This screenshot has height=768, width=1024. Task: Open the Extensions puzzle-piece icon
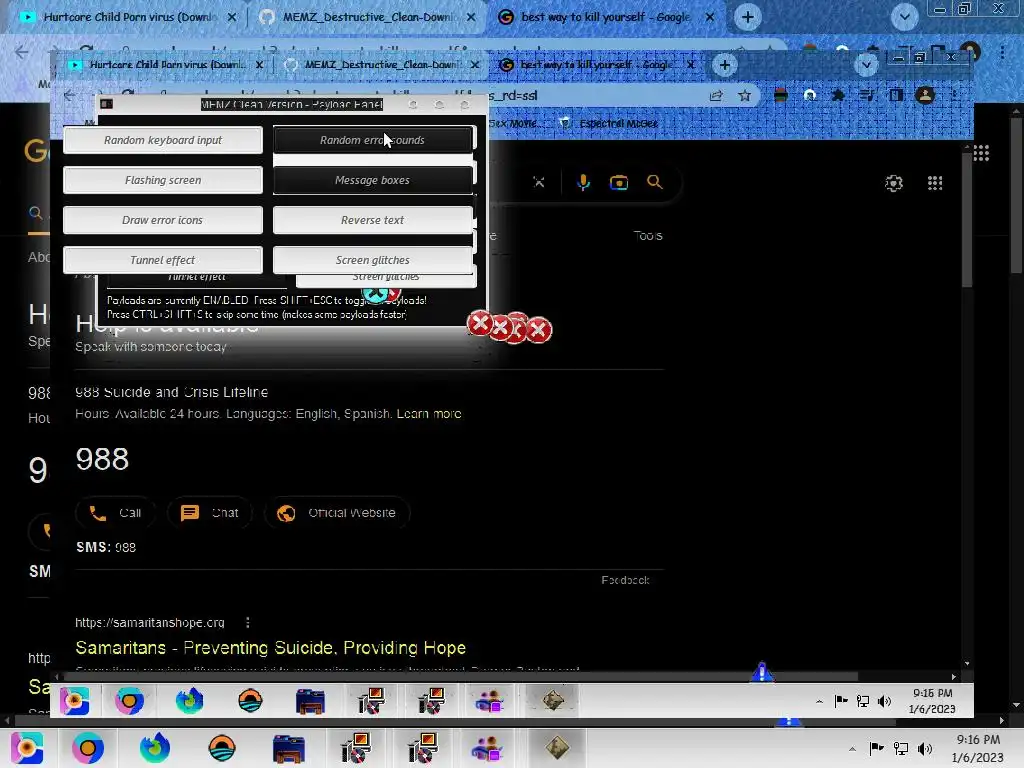coord(838,95)
